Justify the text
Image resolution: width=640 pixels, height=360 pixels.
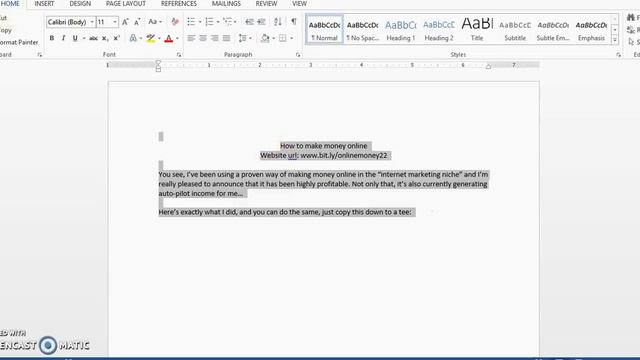click(226, 38)
